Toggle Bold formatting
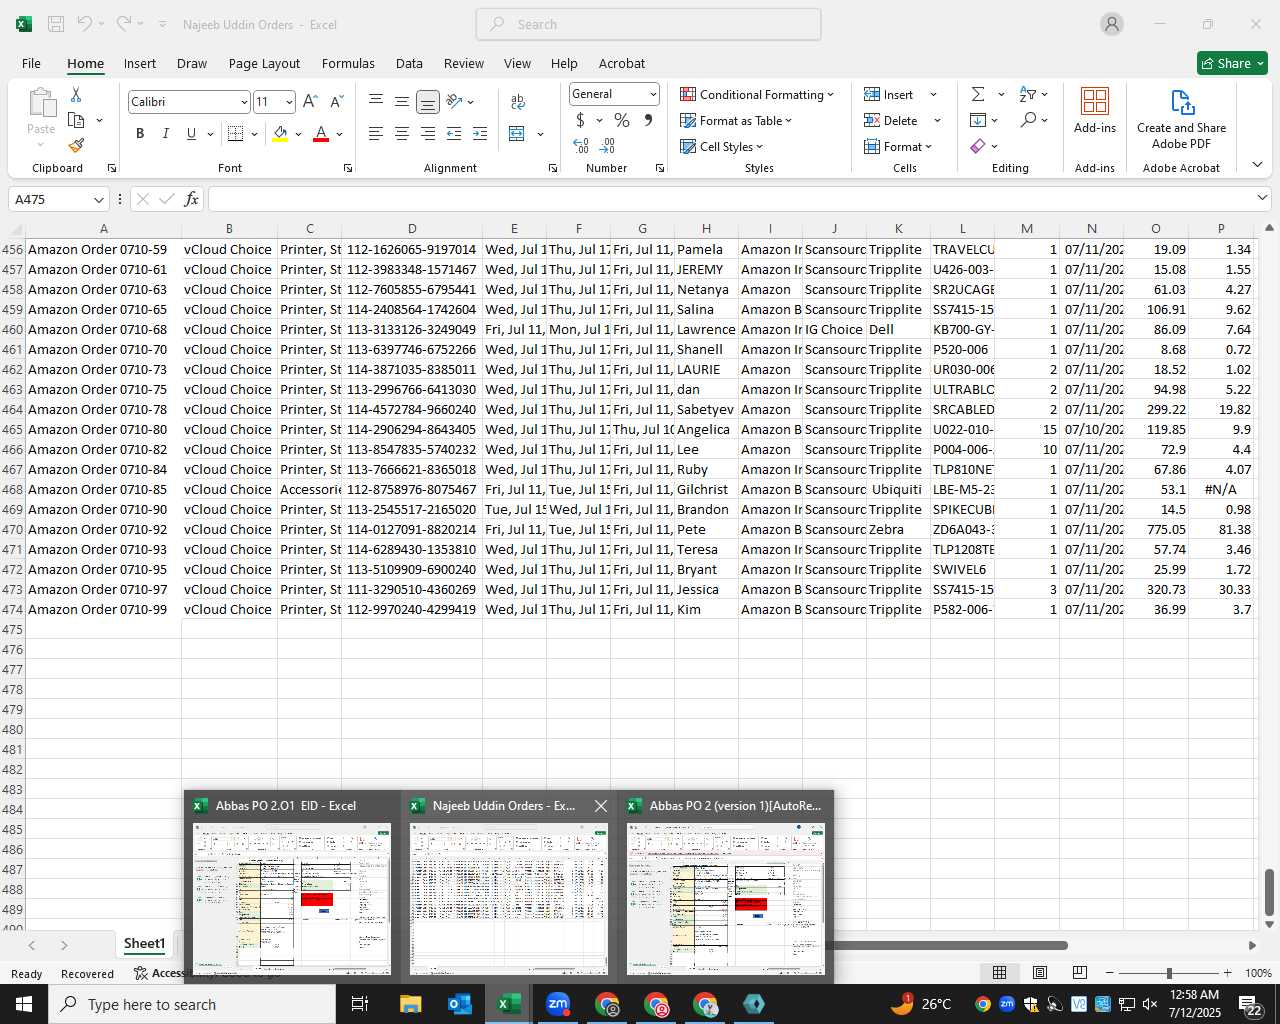The width and height of the screenshot is (1280, 1024). tap(140, 134)
